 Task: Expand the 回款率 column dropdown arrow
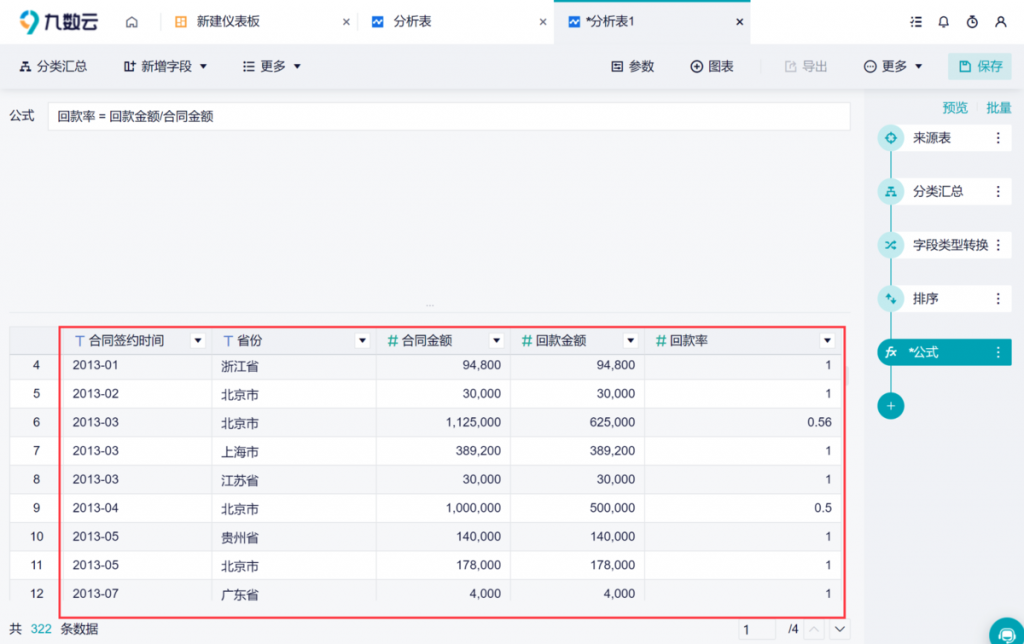[x=827, y=341]
